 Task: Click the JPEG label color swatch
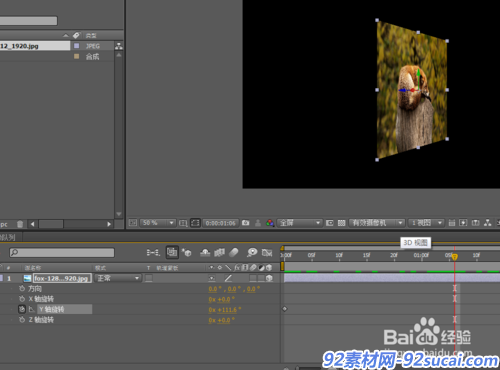[76, 46]
